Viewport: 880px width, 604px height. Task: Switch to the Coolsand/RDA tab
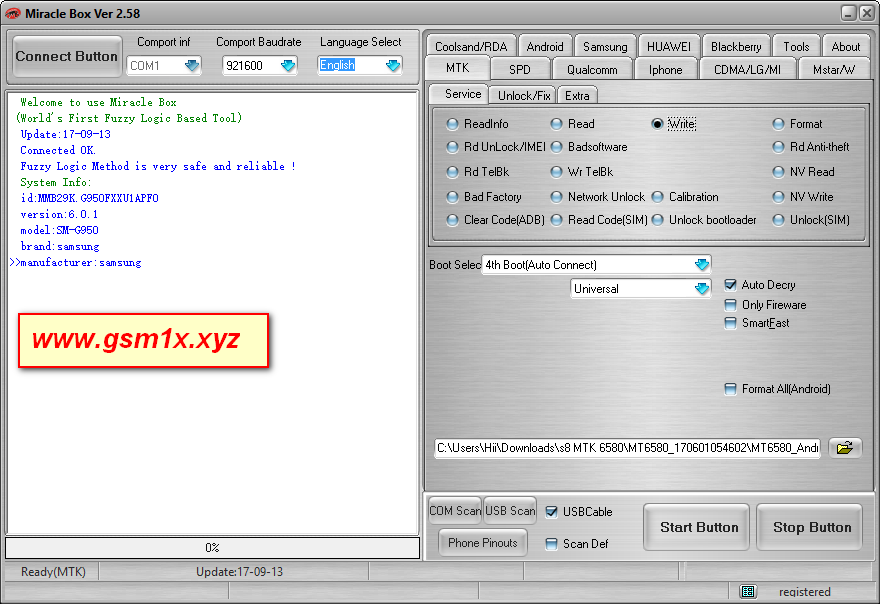click(471, 47)
